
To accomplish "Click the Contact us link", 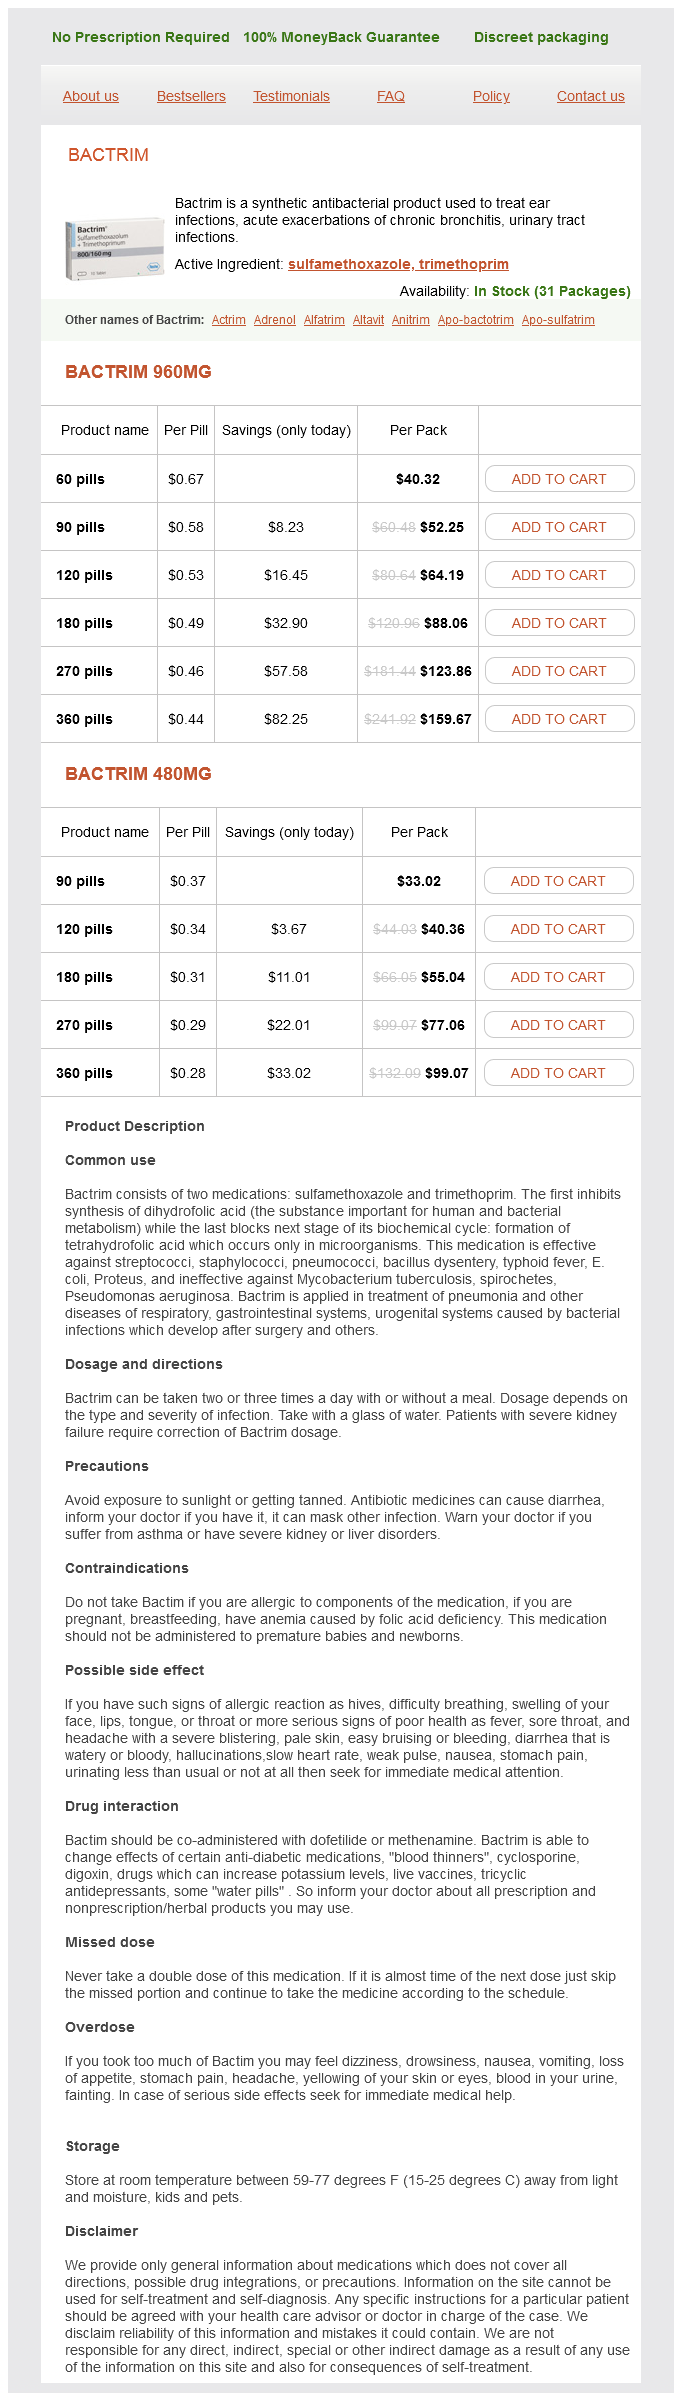I will pyautogui.click(x=590, y=96).
